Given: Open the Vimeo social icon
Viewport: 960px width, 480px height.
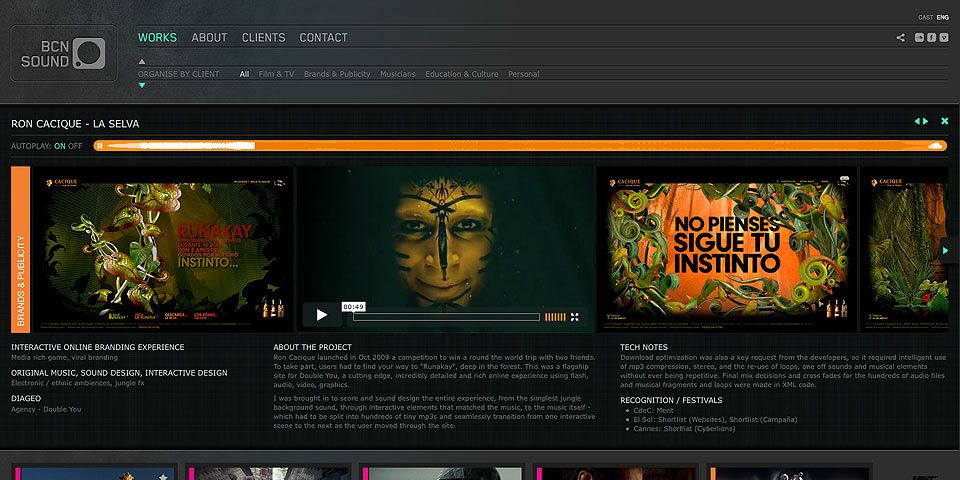Looking at the screenshot, I should tap(943, 37).
